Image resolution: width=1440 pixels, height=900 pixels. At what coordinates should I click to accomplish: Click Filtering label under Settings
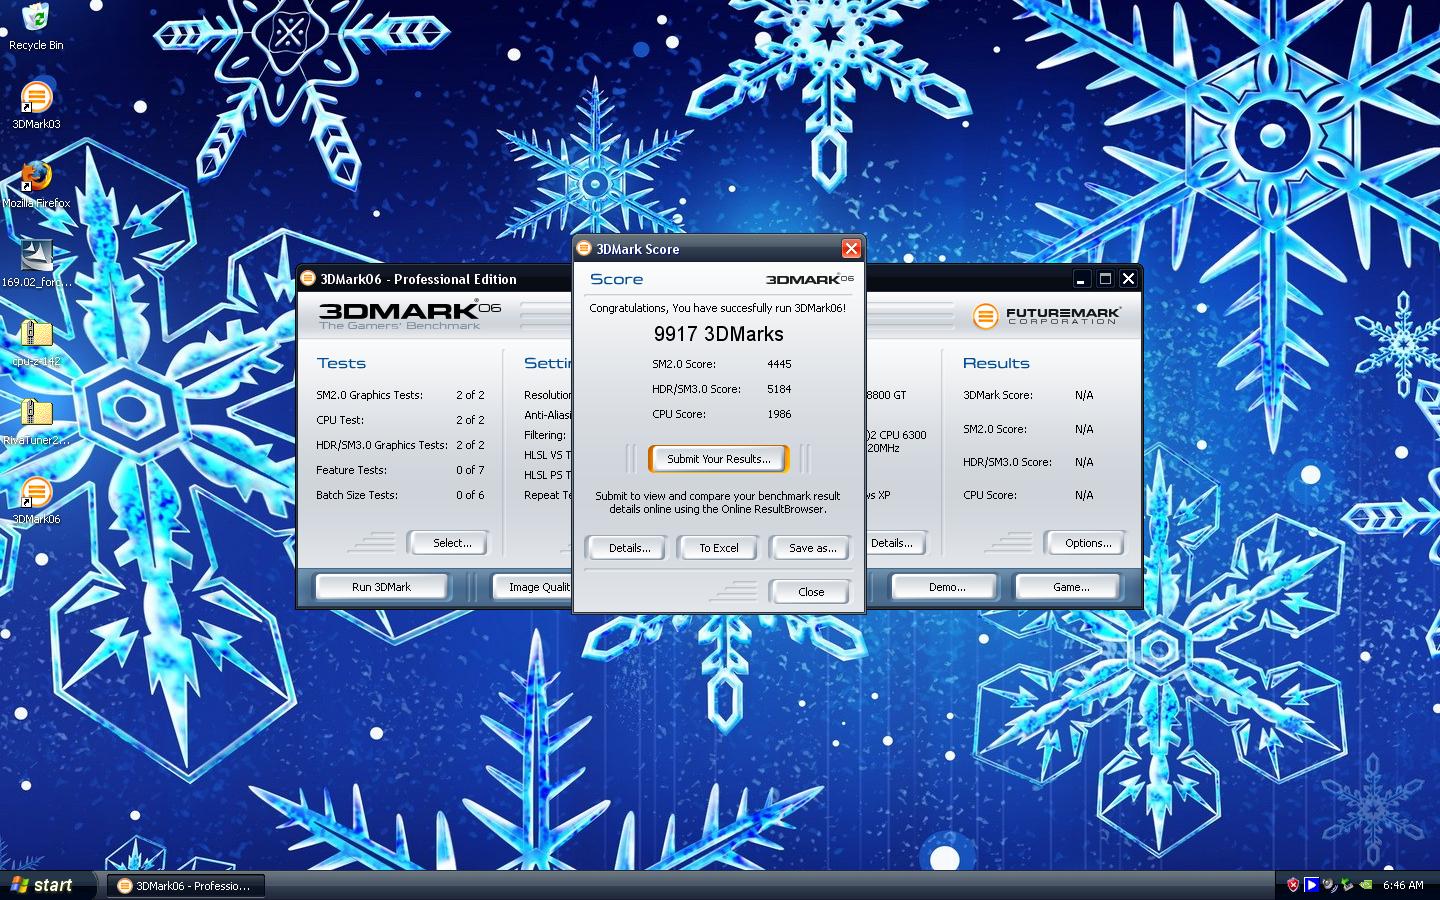pyautogui.click(x=545, y=435)
